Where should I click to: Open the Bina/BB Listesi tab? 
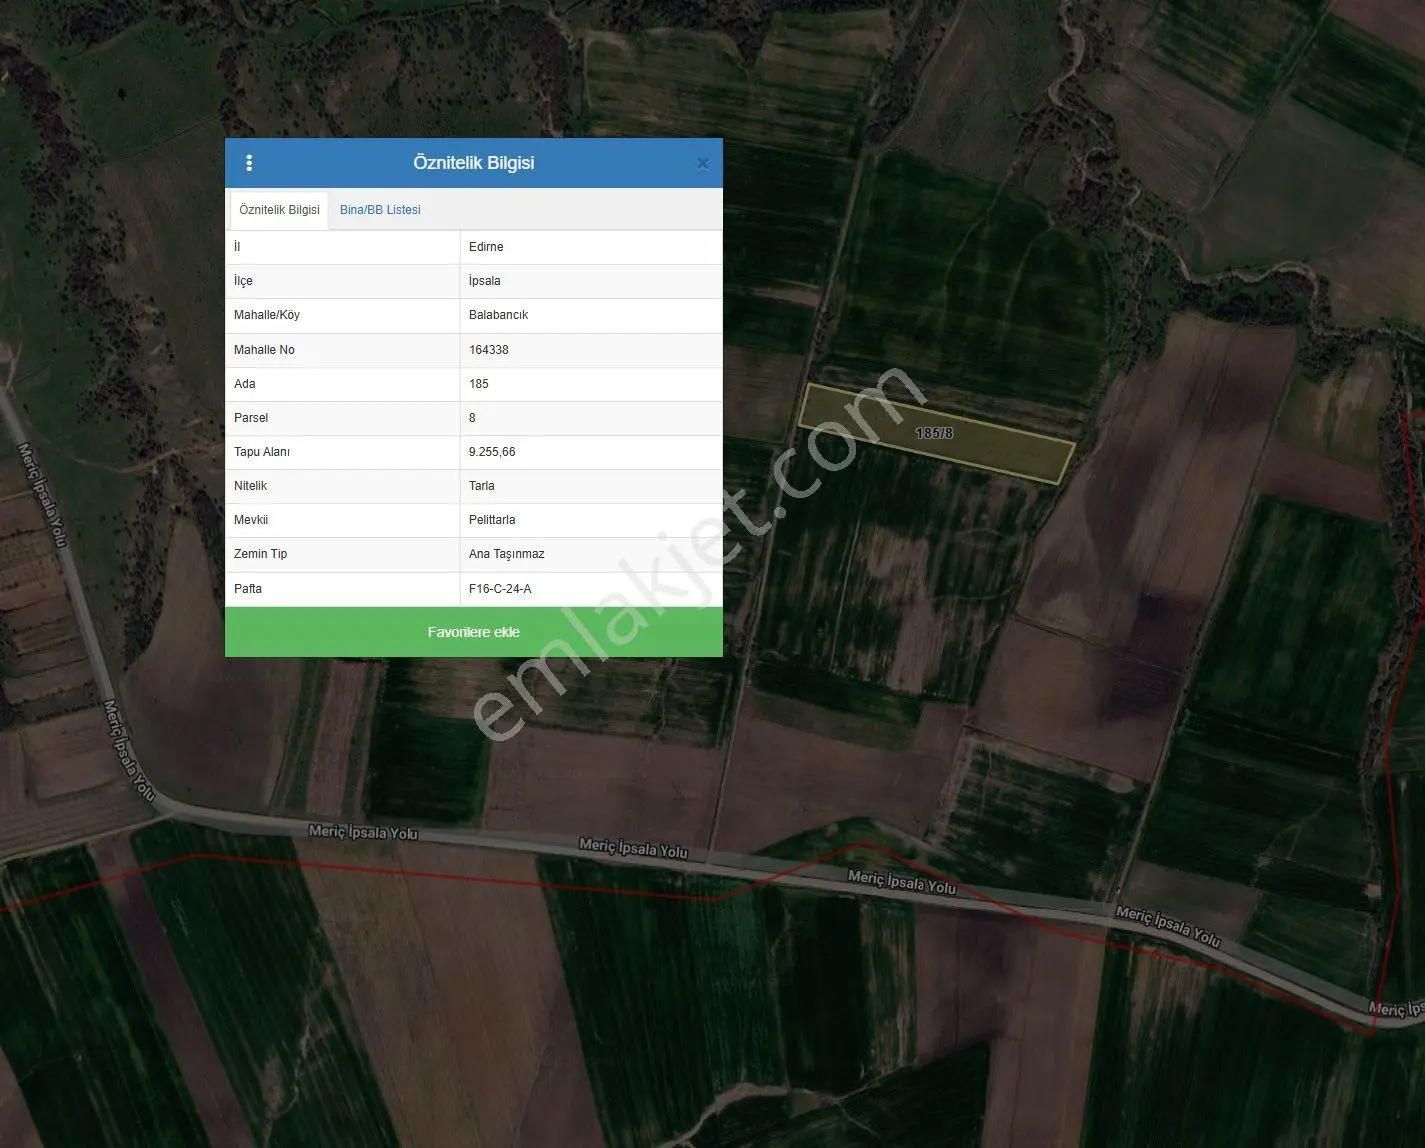pyautogui.click(x=380, y=210)
